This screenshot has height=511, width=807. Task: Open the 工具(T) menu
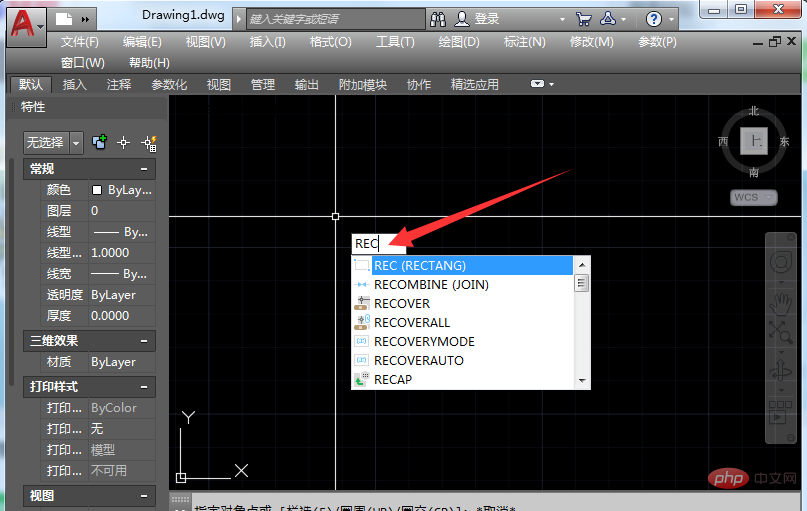(x=395, y=42)
